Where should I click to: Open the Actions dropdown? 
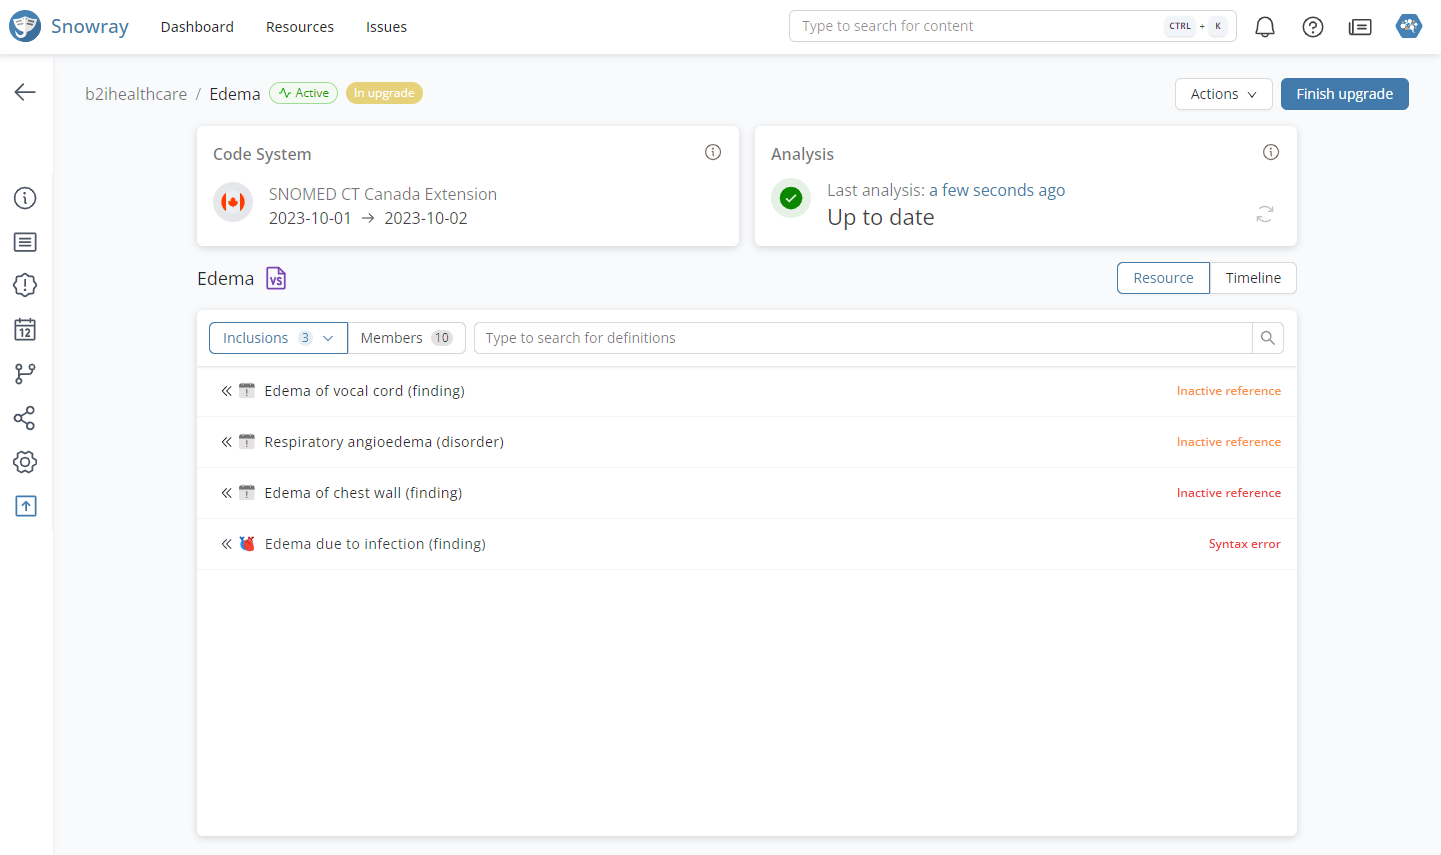point(1223,94)
